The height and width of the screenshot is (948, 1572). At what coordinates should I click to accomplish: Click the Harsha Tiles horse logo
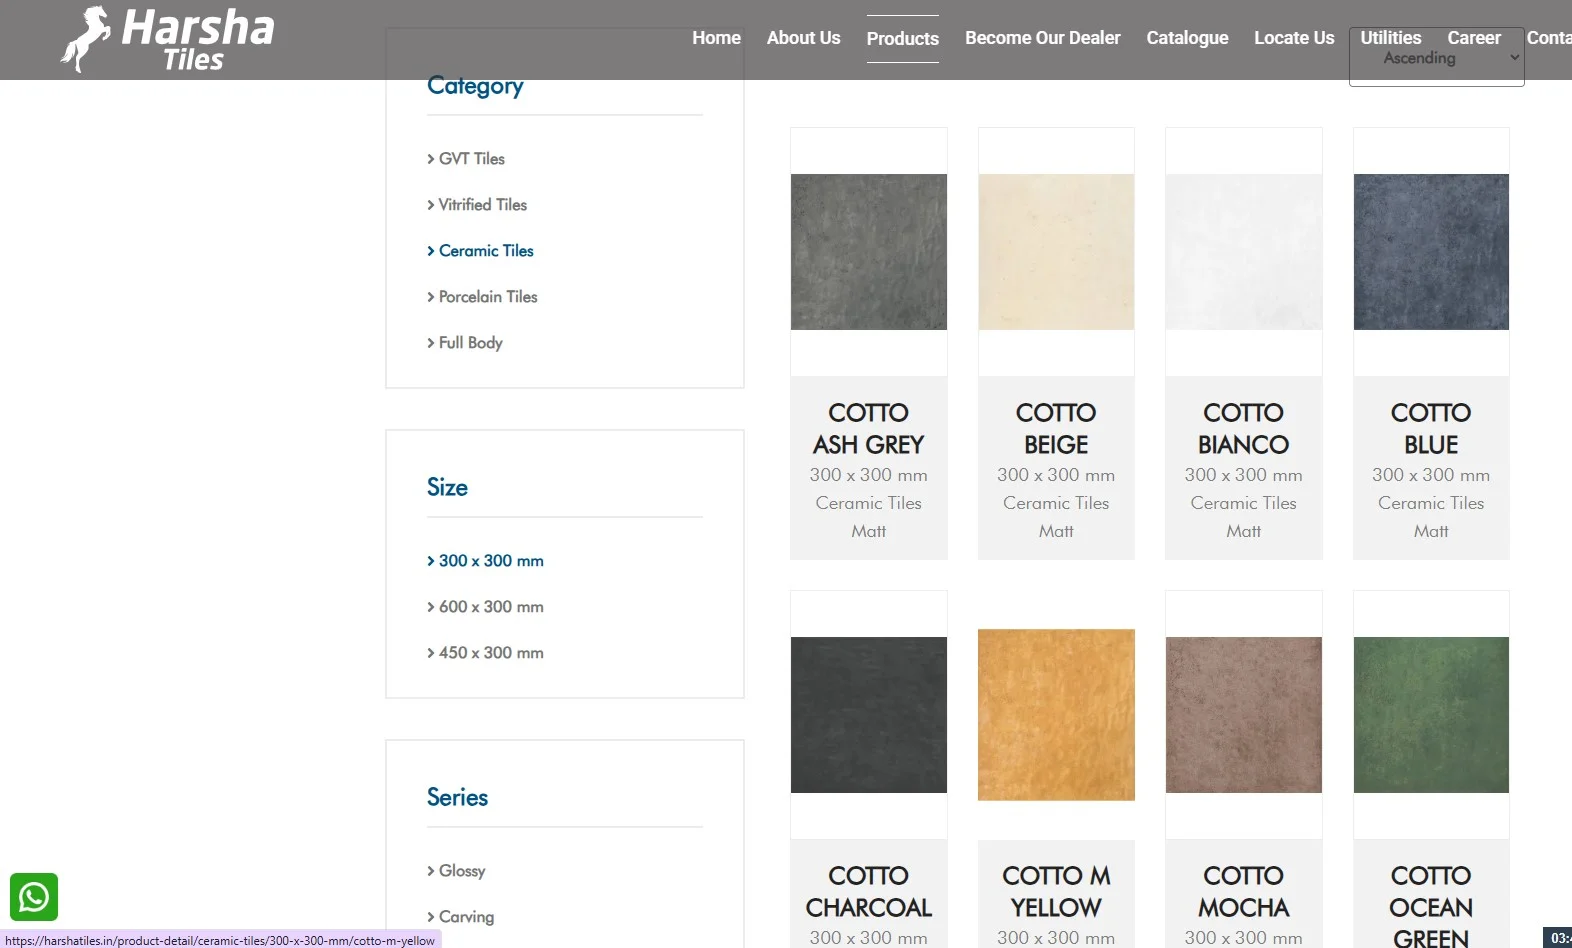168,40
